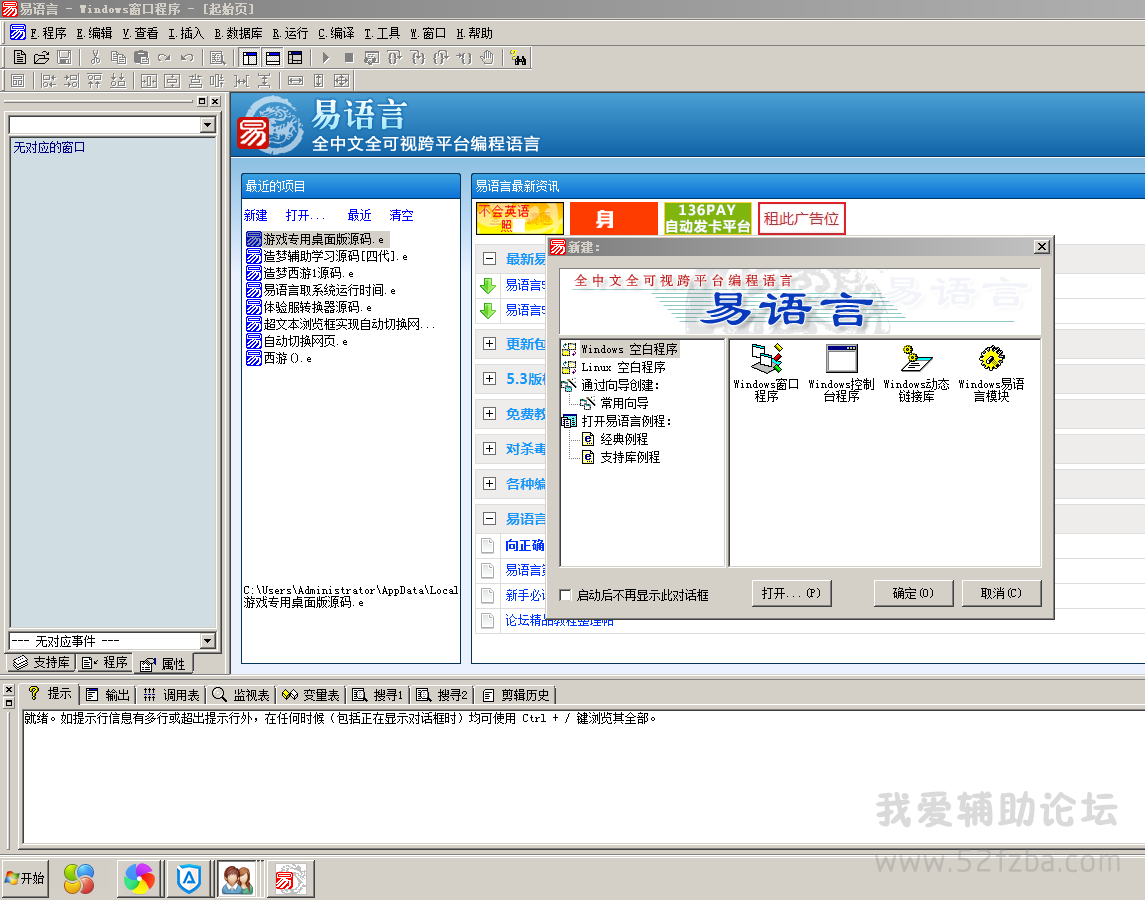This screenshot has width=1145, height=900.
Task: Switch to the 输出 tab
Action: point(108,694)
